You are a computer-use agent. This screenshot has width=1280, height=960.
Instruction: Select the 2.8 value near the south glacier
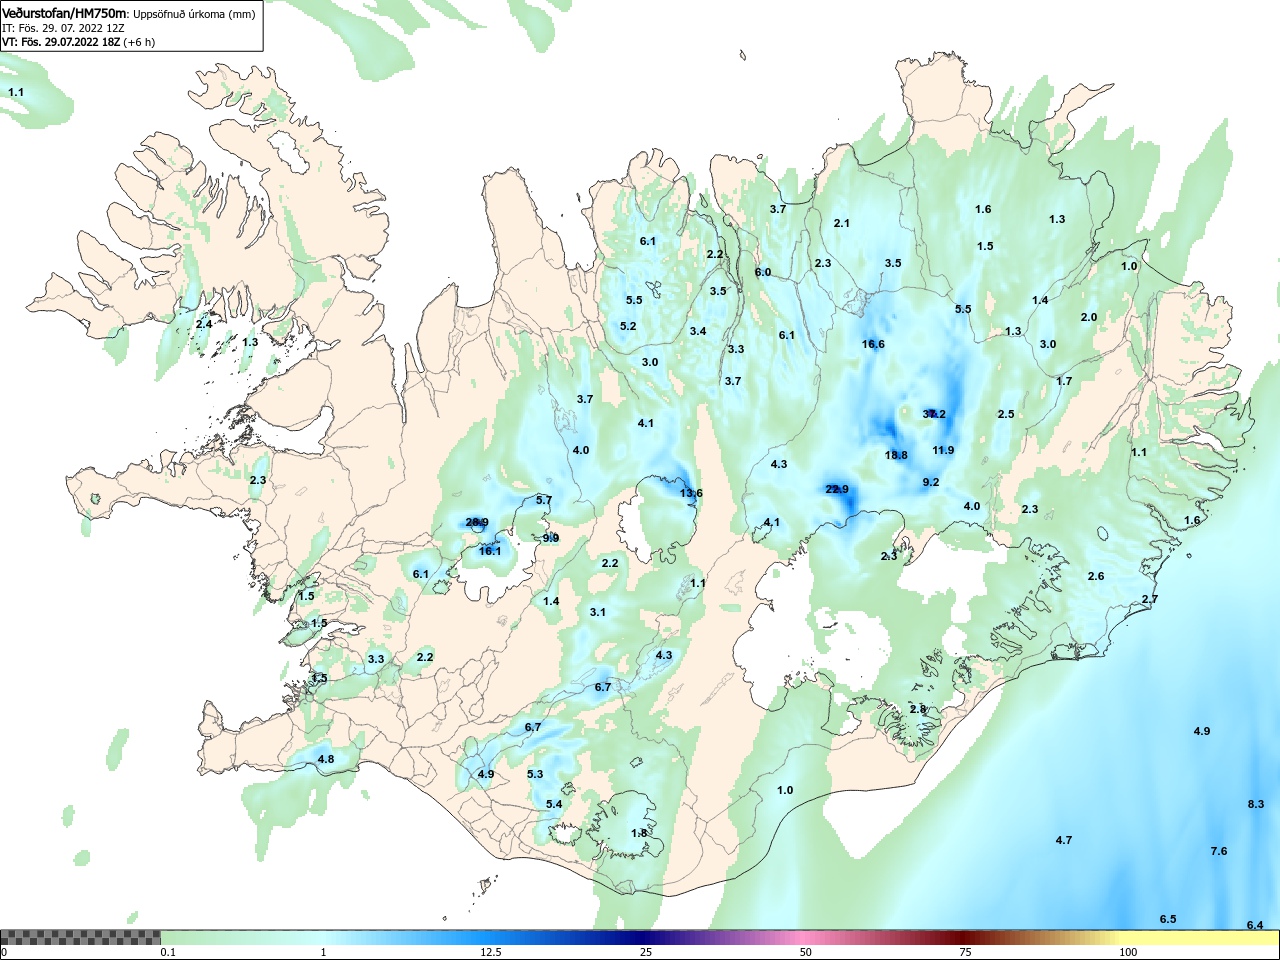tap(918, 709)
